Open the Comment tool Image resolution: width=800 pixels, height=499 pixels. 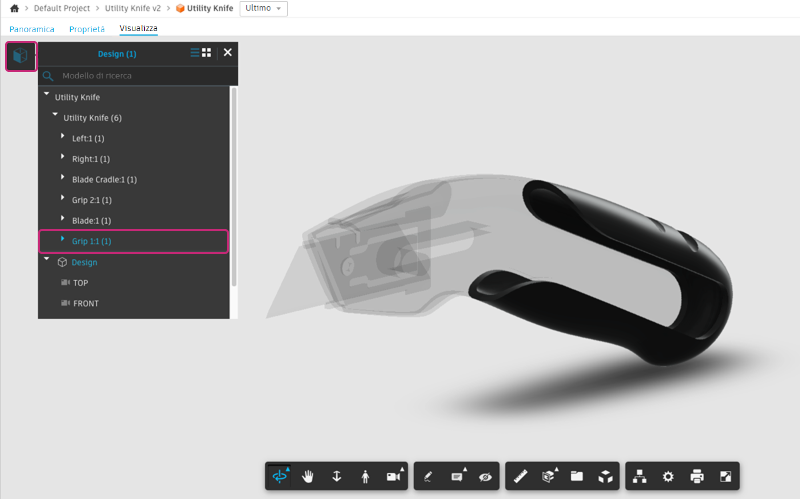[457, 477]
